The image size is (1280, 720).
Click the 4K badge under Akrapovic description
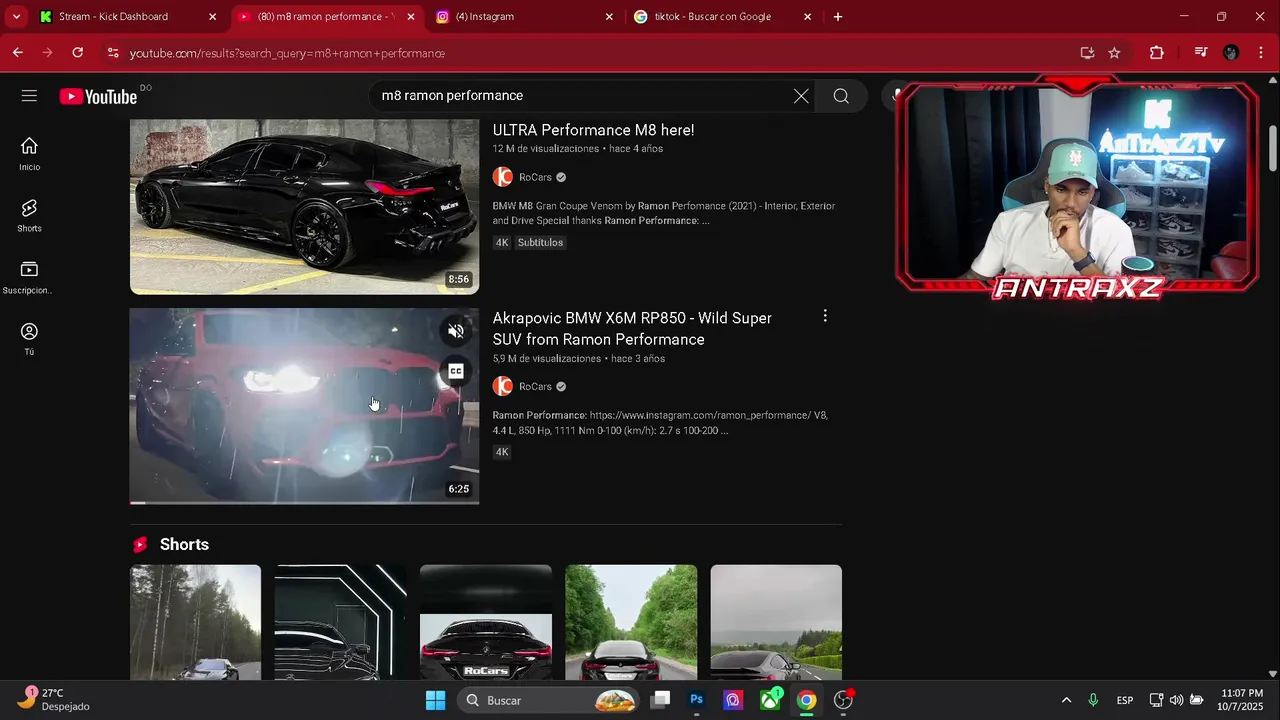(502, 452)
